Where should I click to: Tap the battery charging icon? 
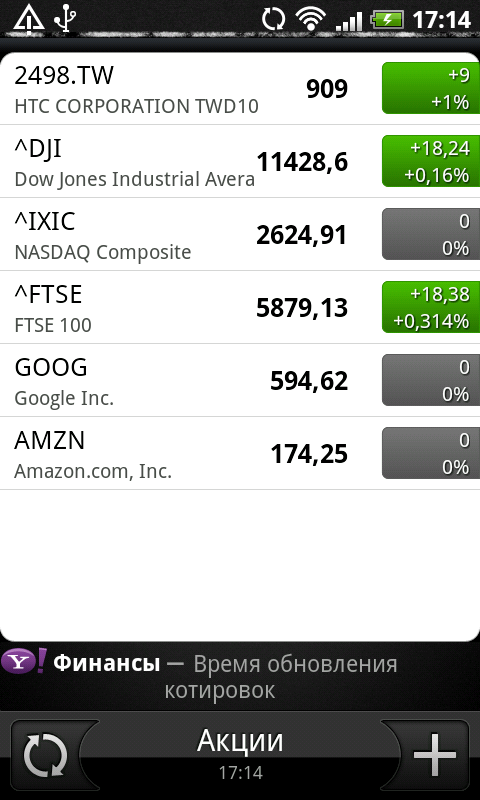pyautogui.click(x=388, y=20)
